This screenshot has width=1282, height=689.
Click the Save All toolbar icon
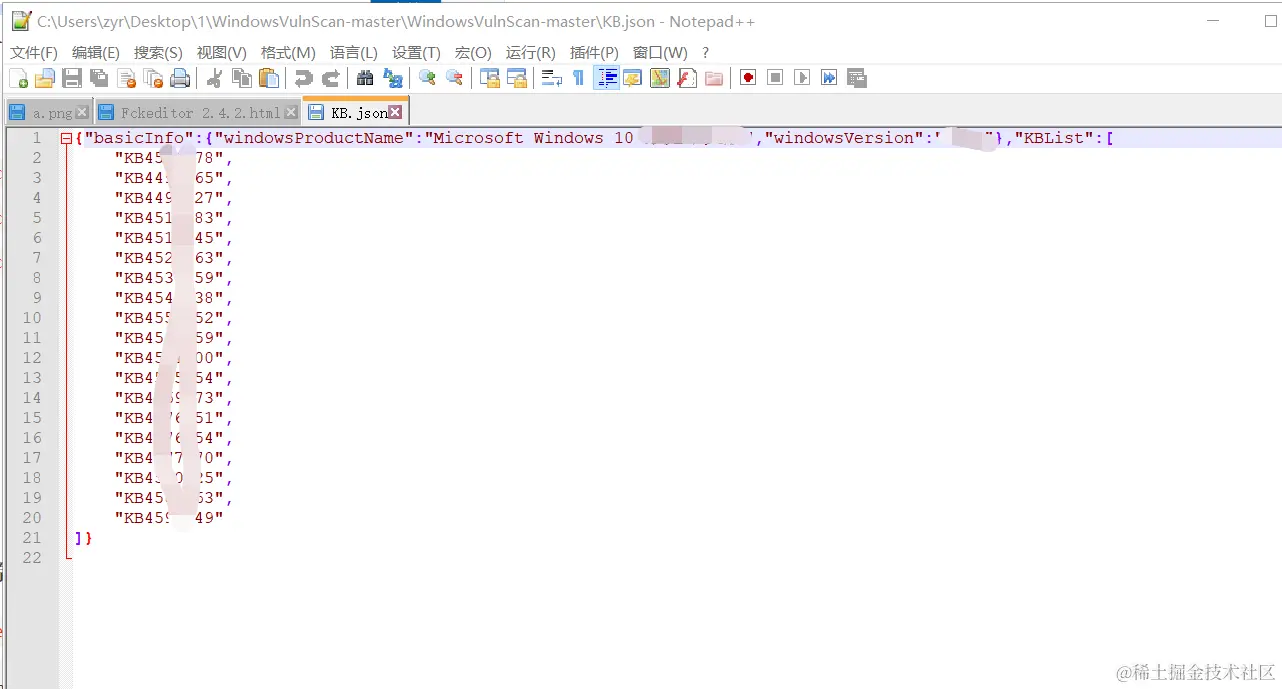pos(99,78)
